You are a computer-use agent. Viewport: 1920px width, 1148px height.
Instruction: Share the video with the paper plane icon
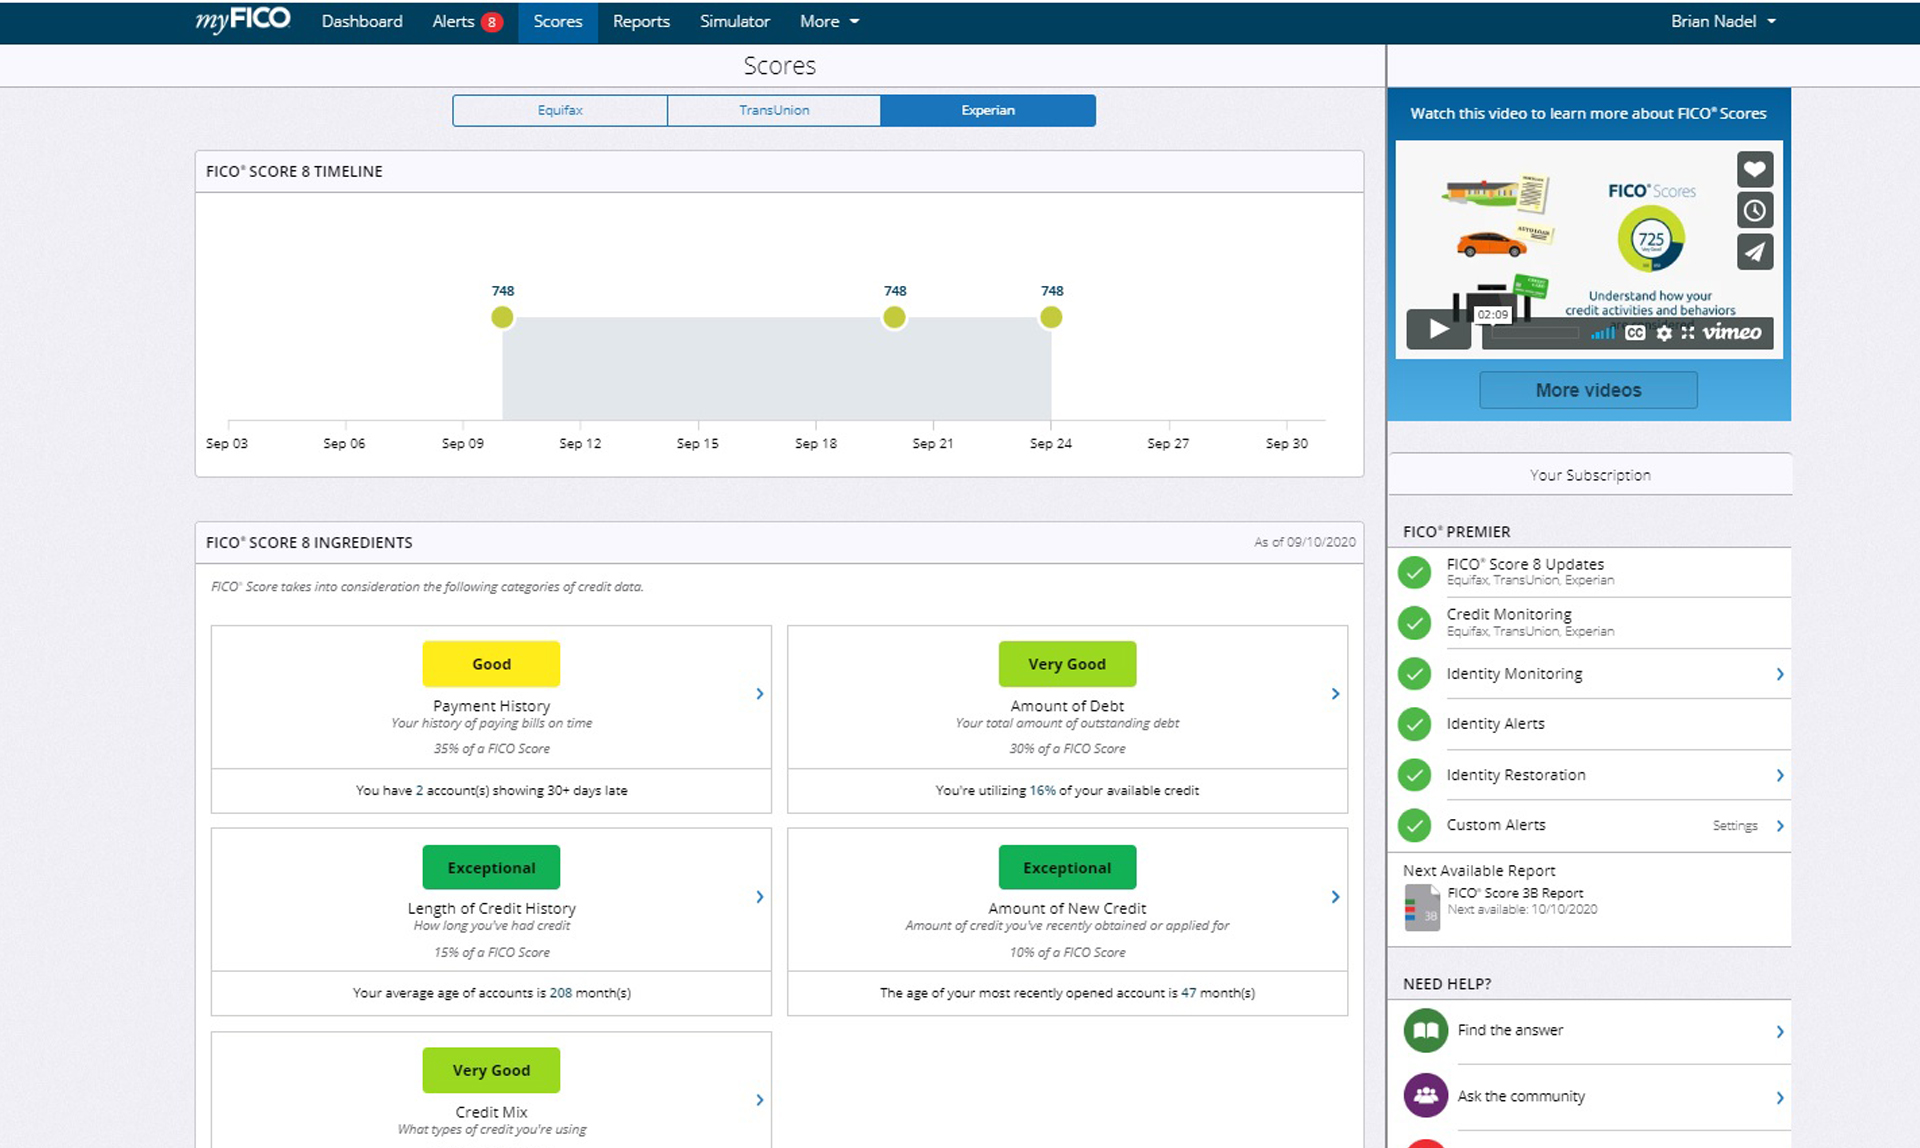point(1754,251)
